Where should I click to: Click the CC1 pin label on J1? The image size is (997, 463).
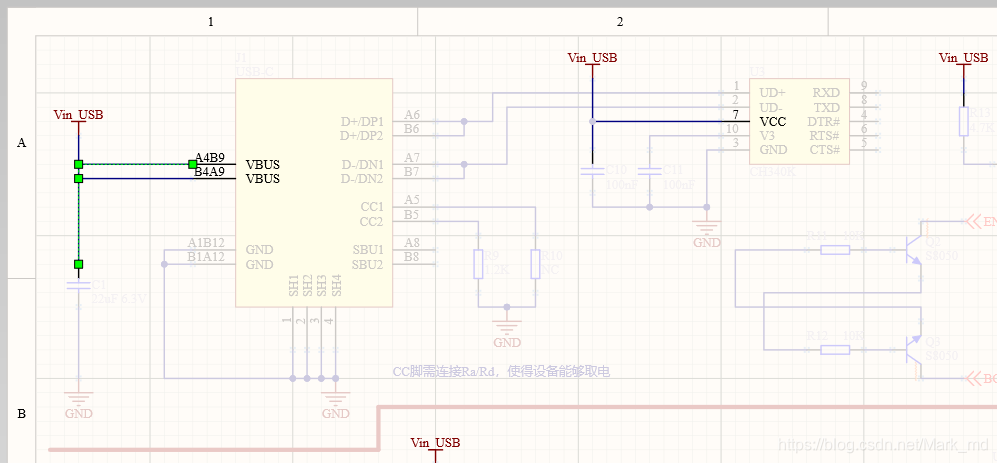click(371, 207)
